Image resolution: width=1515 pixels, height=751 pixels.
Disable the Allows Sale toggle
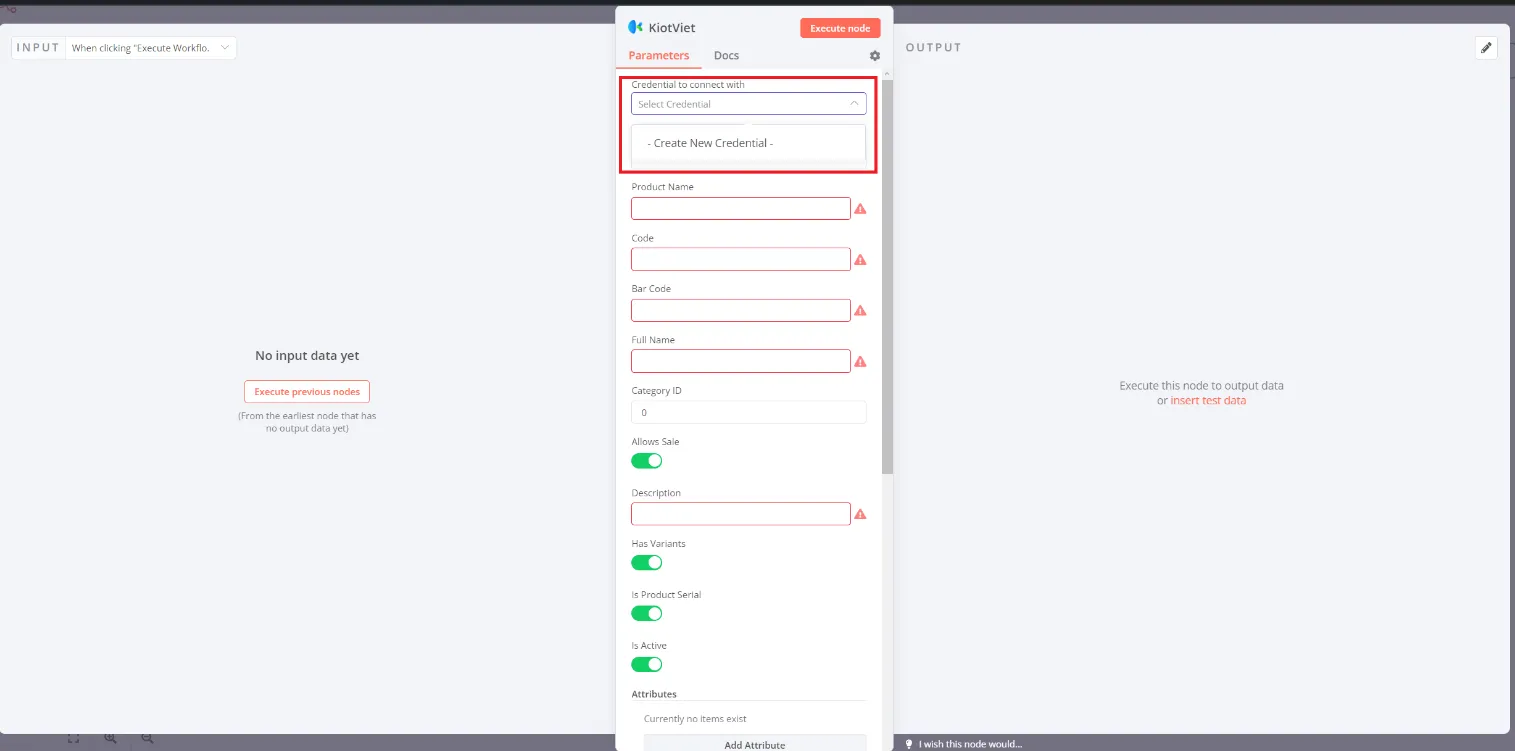pyautogui.click(x=646, y=461)
